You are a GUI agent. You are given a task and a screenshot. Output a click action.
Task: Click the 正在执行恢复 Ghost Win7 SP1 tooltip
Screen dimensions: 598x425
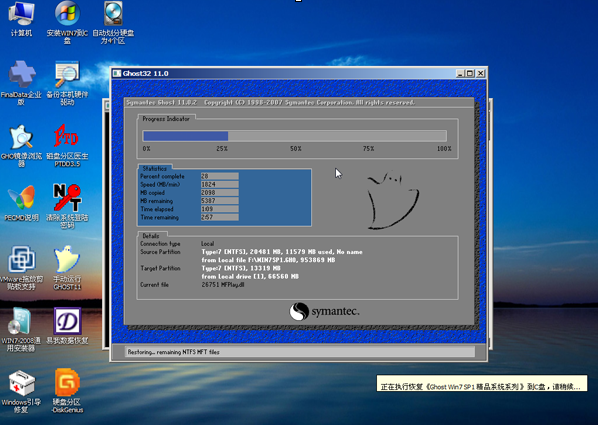482,383
